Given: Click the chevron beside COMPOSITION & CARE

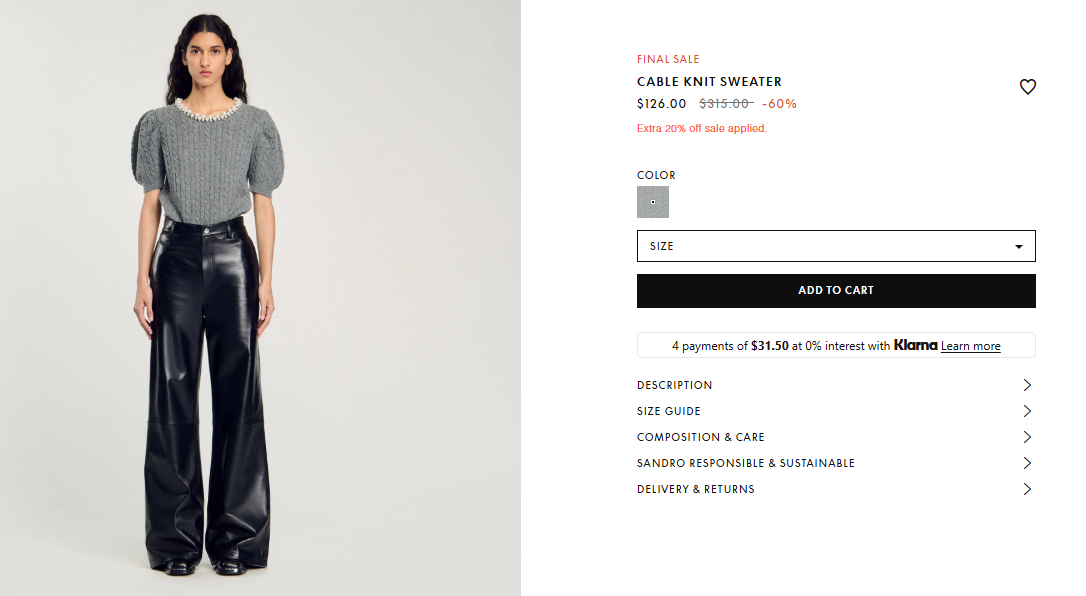Looking at the screenshot, I should tap(1027, 437).
